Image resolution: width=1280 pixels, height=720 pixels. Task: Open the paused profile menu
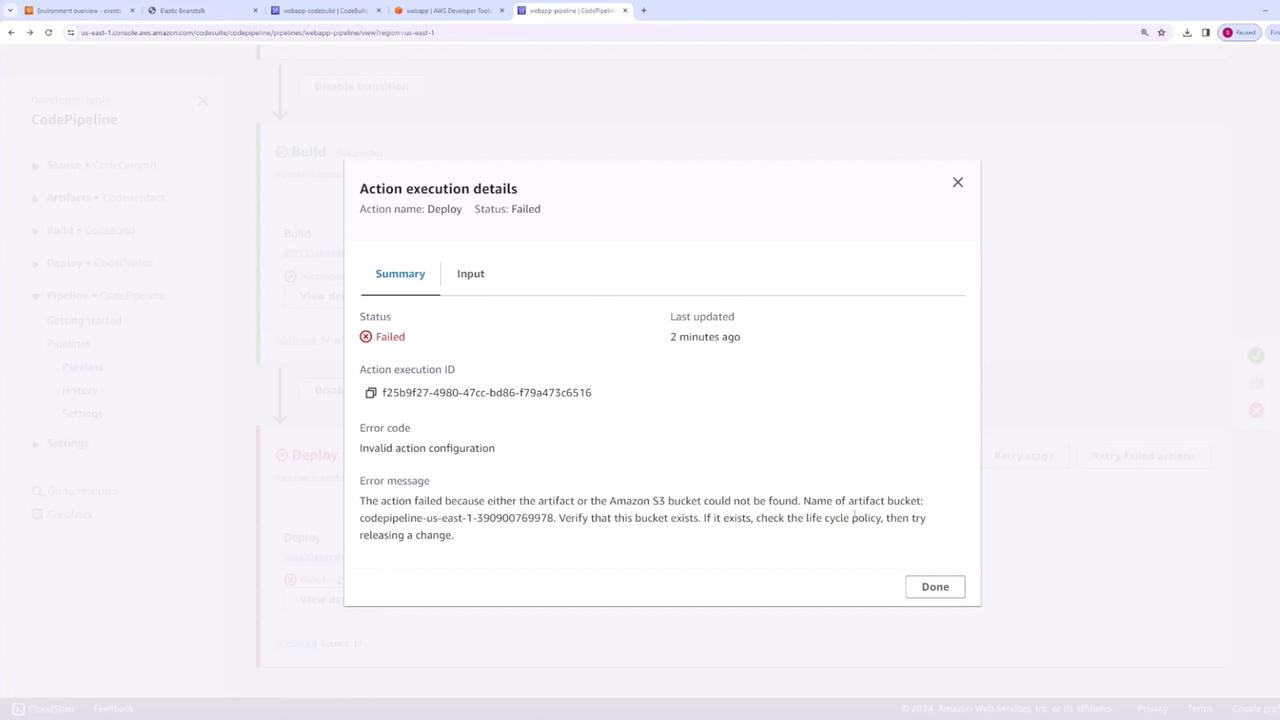tap(1238, 32)
